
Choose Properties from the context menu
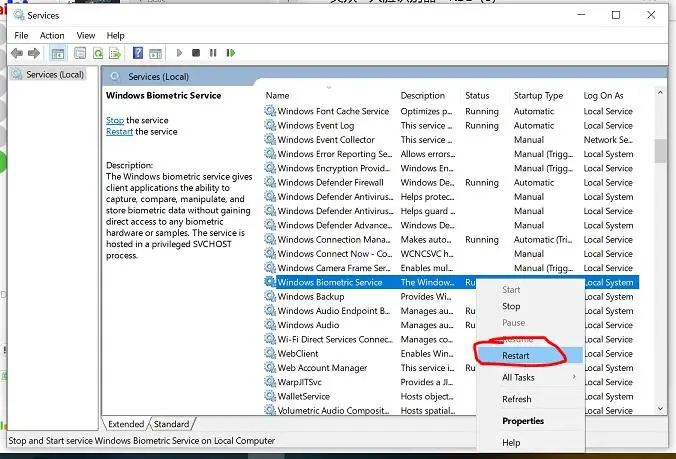(523, 421)
